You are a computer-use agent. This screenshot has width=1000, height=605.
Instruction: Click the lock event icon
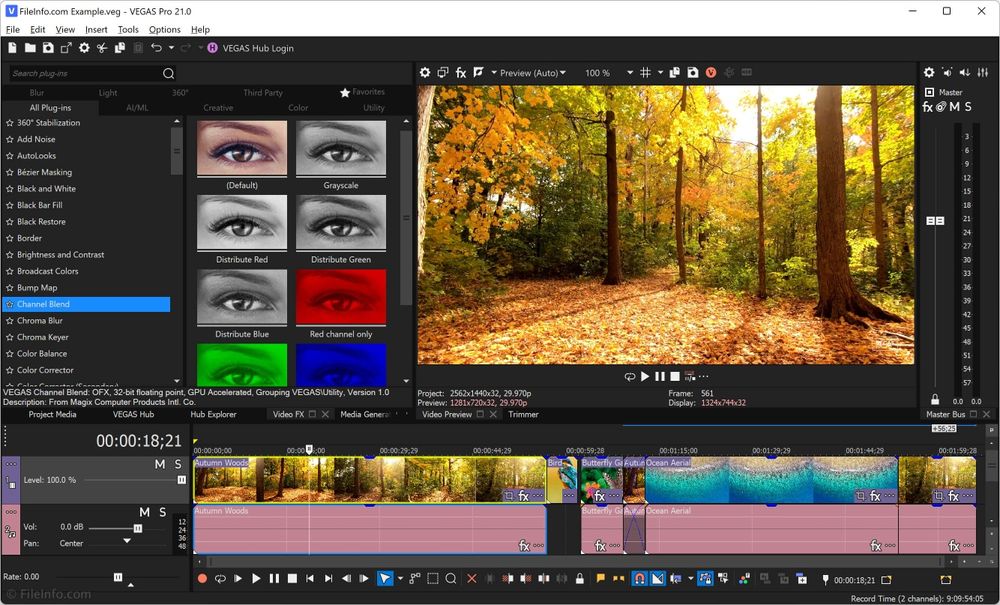(580, 578)
